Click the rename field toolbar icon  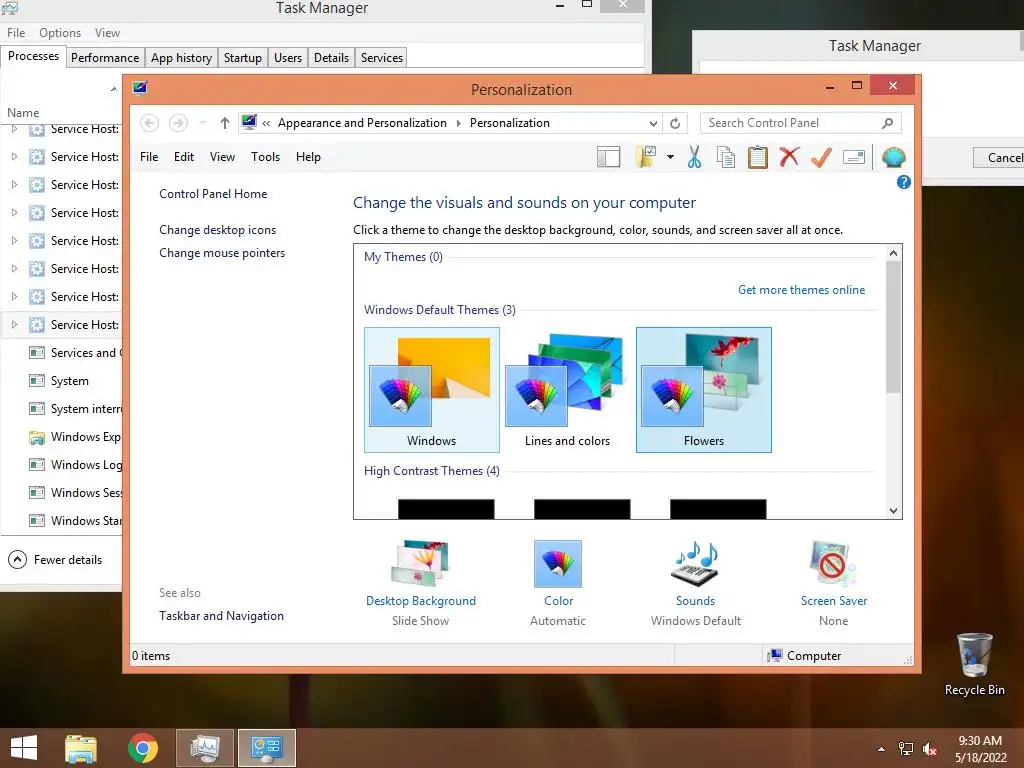point(854,157)
